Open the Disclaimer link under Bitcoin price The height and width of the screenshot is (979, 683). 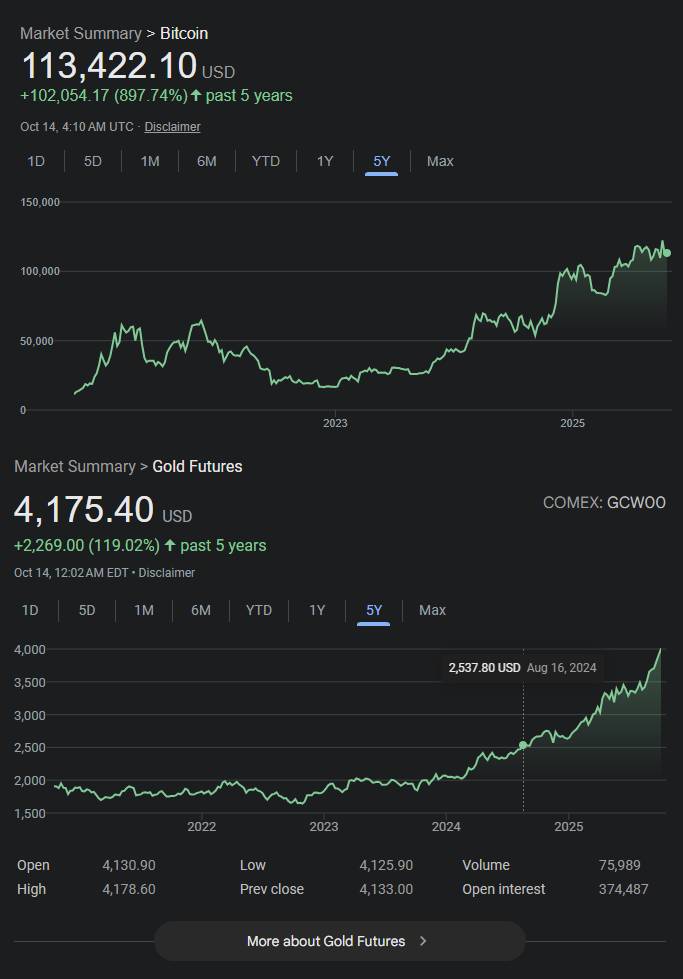(x=172, y=127)
